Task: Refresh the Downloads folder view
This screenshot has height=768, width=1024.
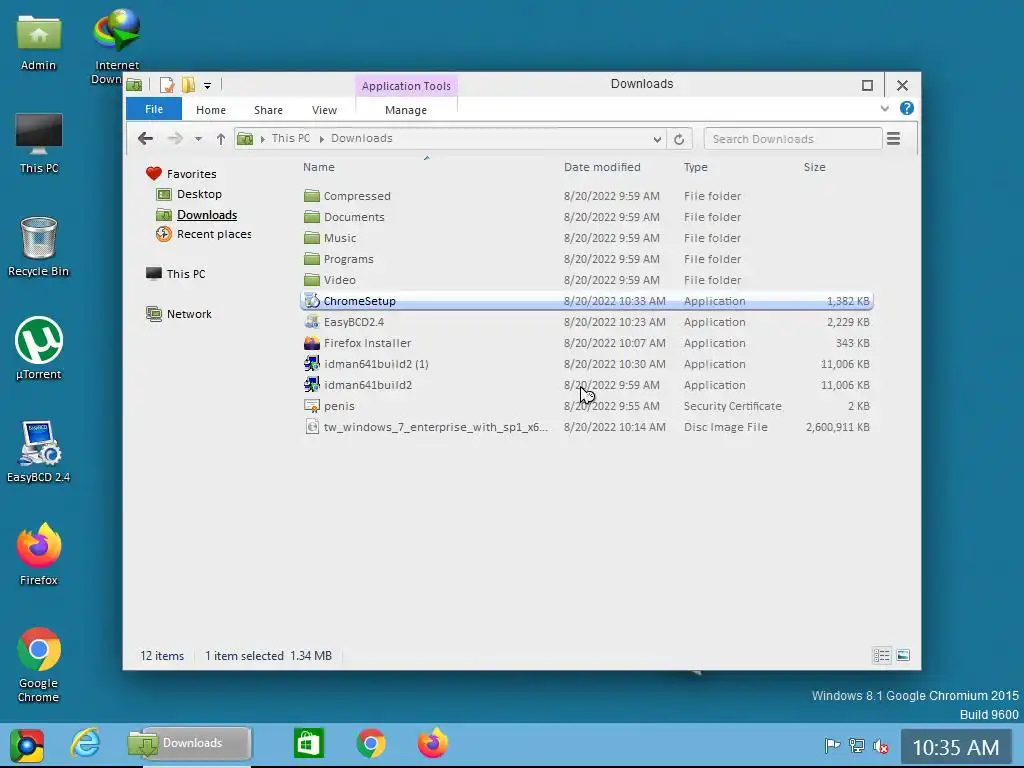Action: (x=679, y=139)
